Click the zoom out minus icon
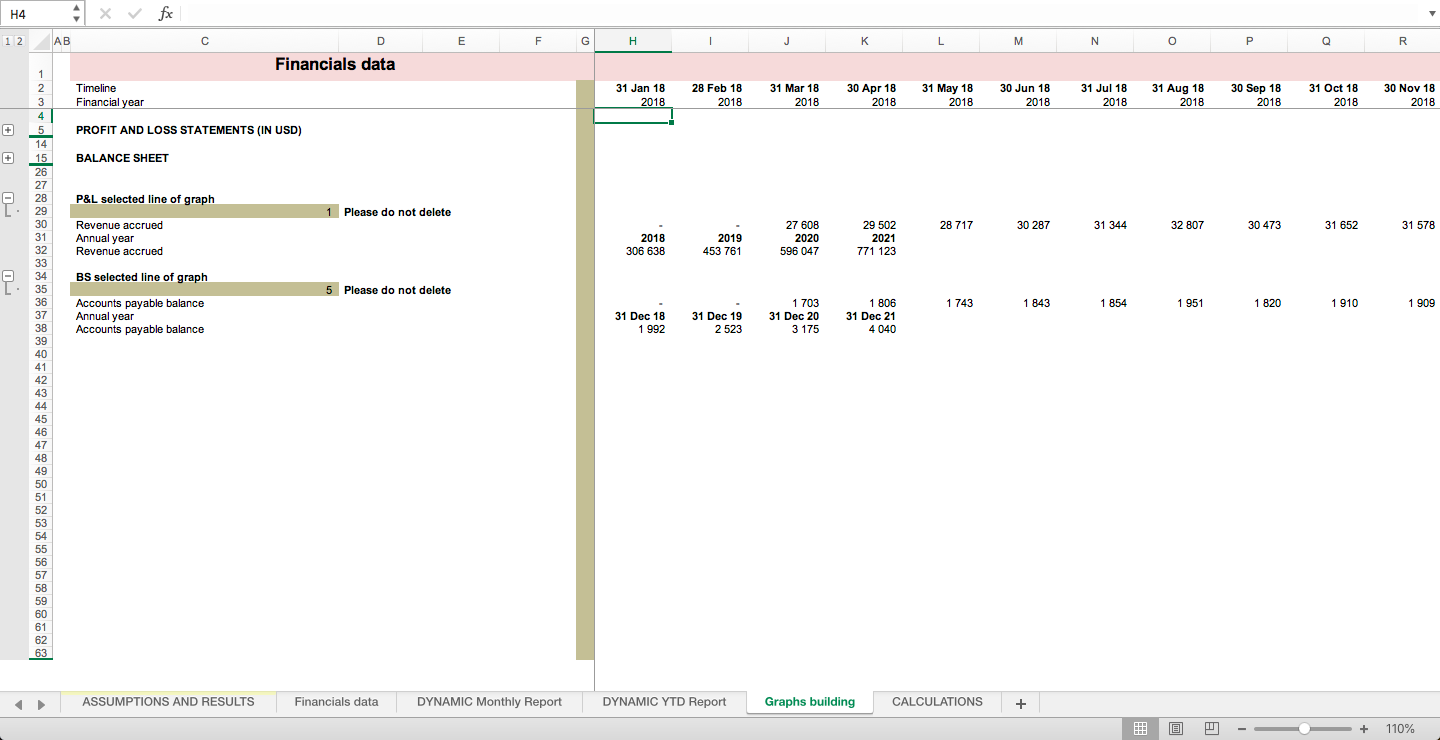 click(1241, 729)
